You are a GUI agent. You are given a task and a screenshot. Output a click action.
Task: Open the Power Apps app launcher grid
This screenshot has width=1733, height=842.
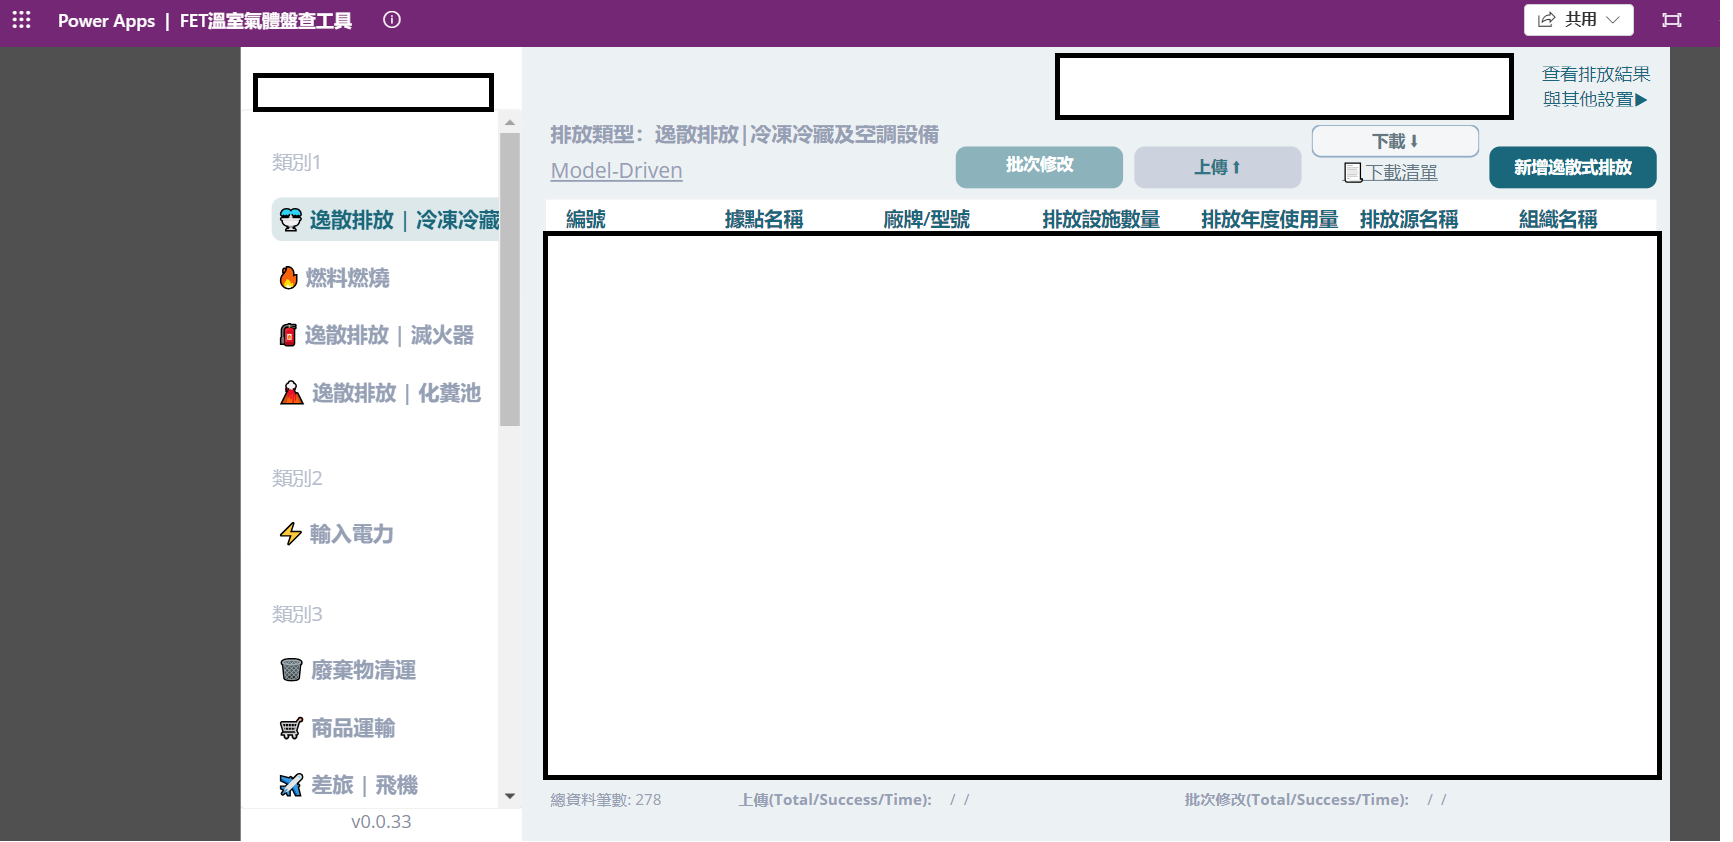pos(21,20)
